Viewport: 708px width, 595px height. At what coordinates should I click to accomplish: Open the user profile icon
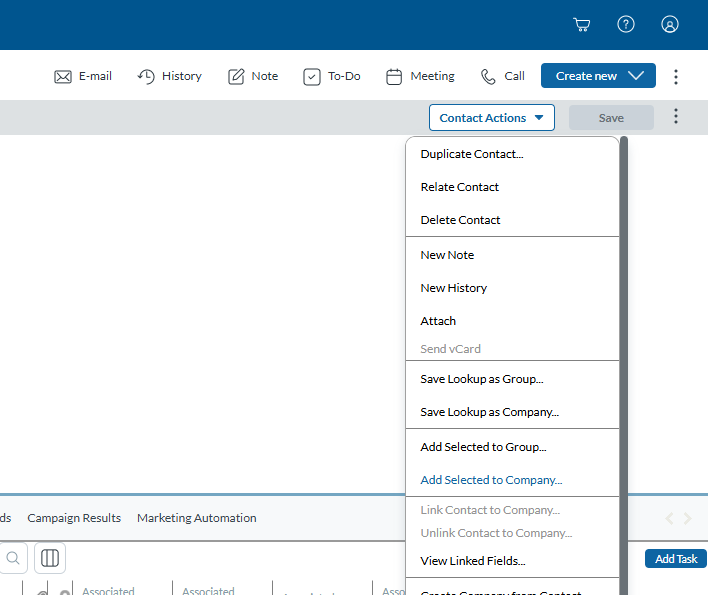click(670, 24)
